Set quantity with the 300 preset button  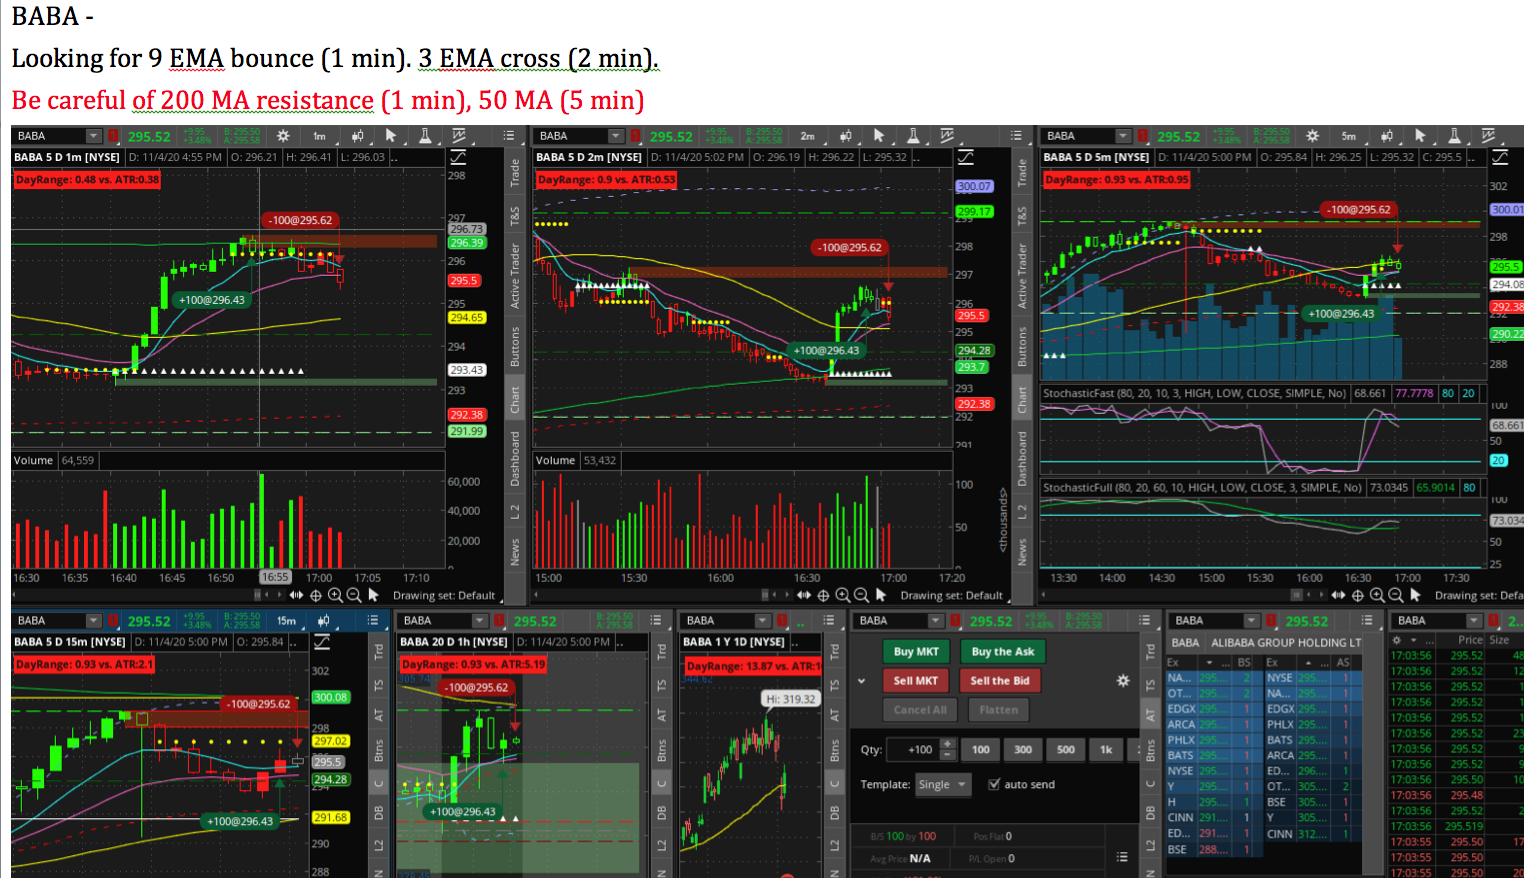pyautogui.click(x=1023, y=749)
